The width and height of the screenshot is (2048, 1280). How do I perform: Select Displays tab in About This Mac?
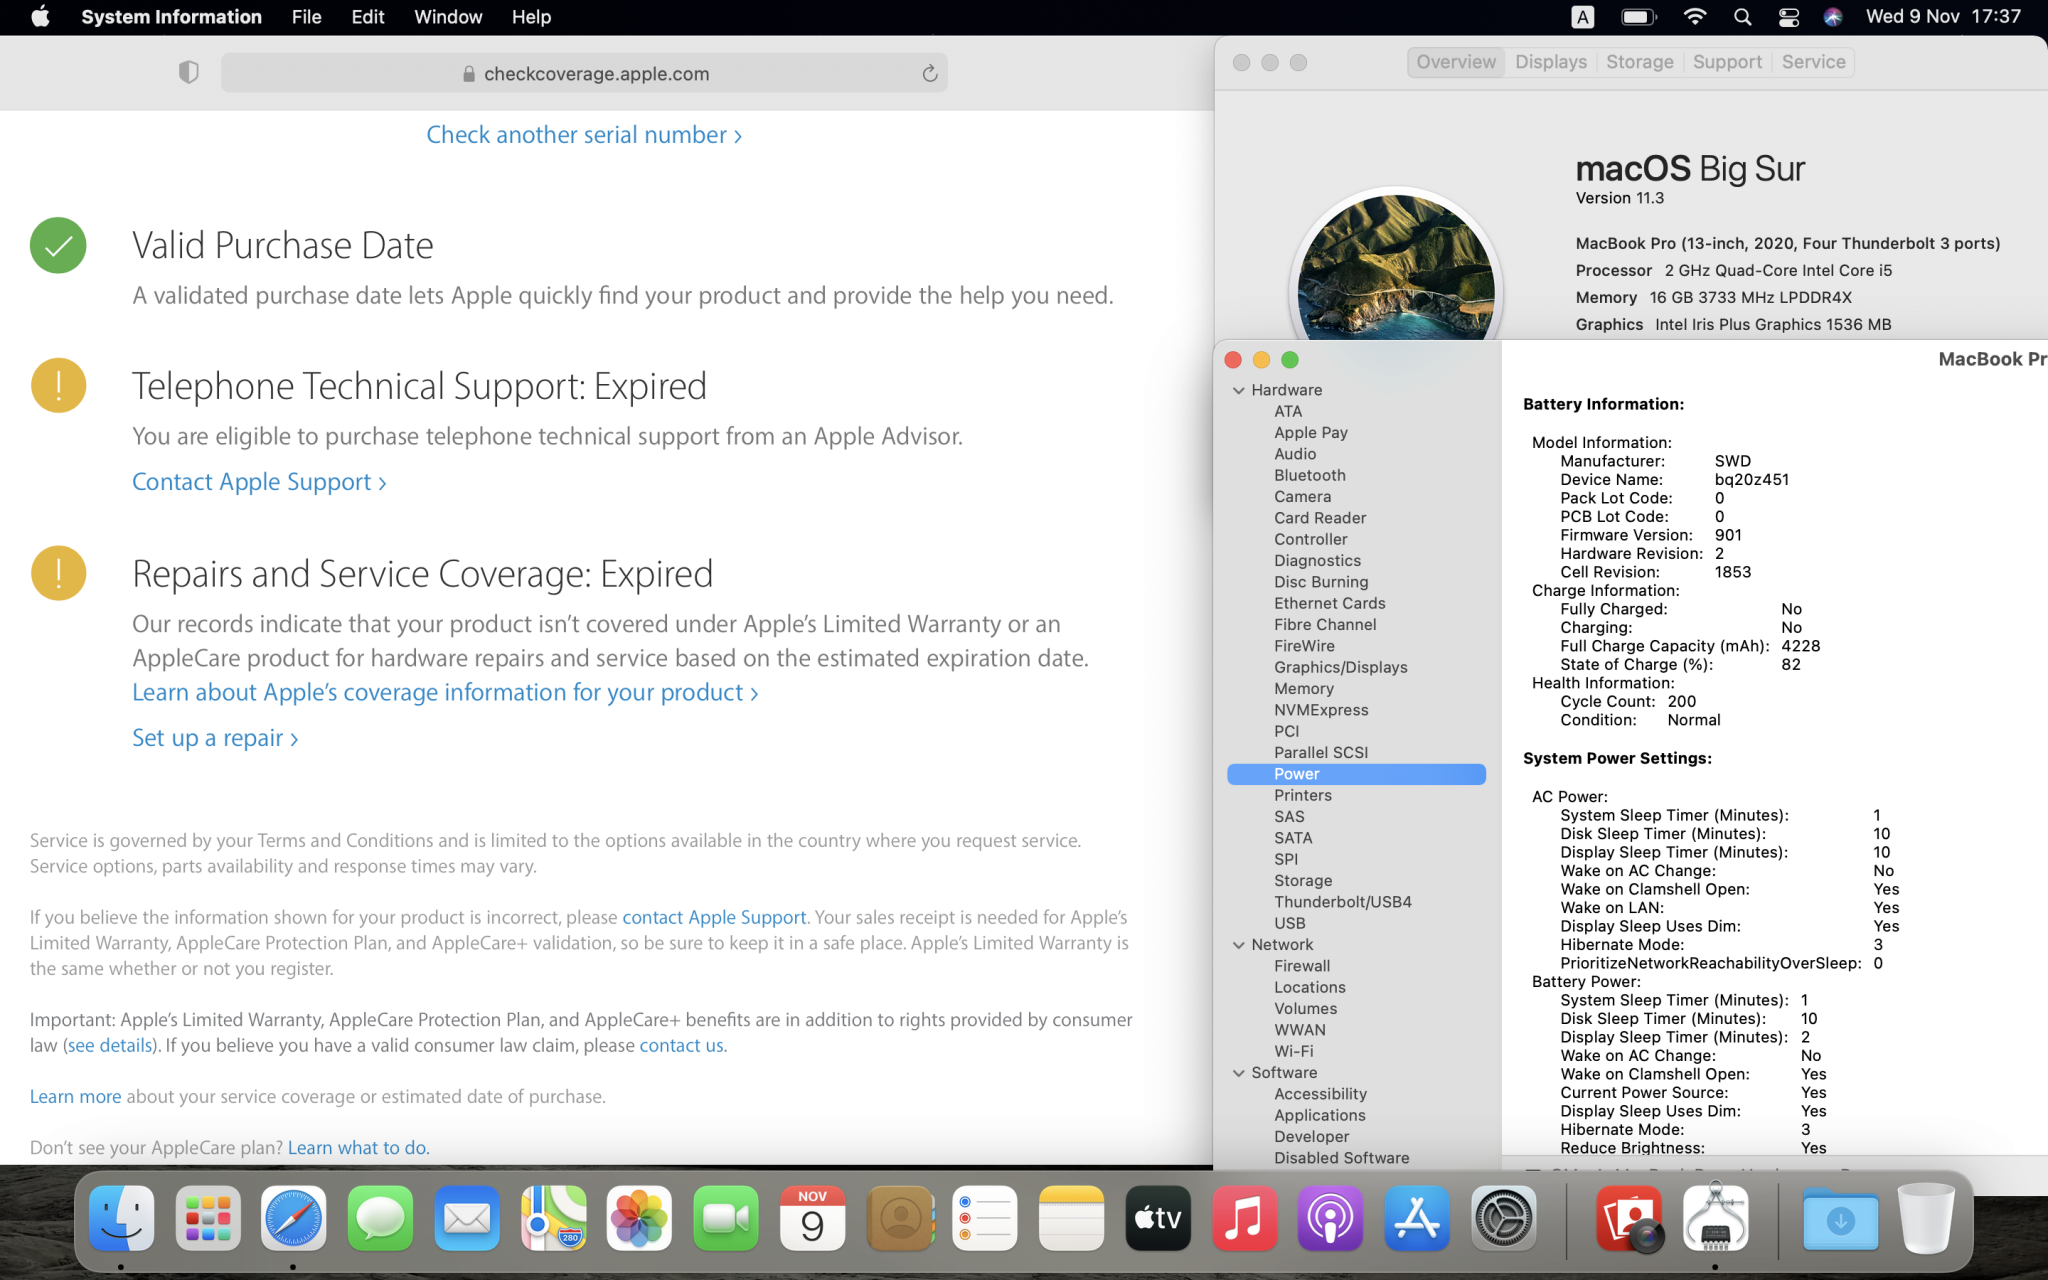(1550, 62)
